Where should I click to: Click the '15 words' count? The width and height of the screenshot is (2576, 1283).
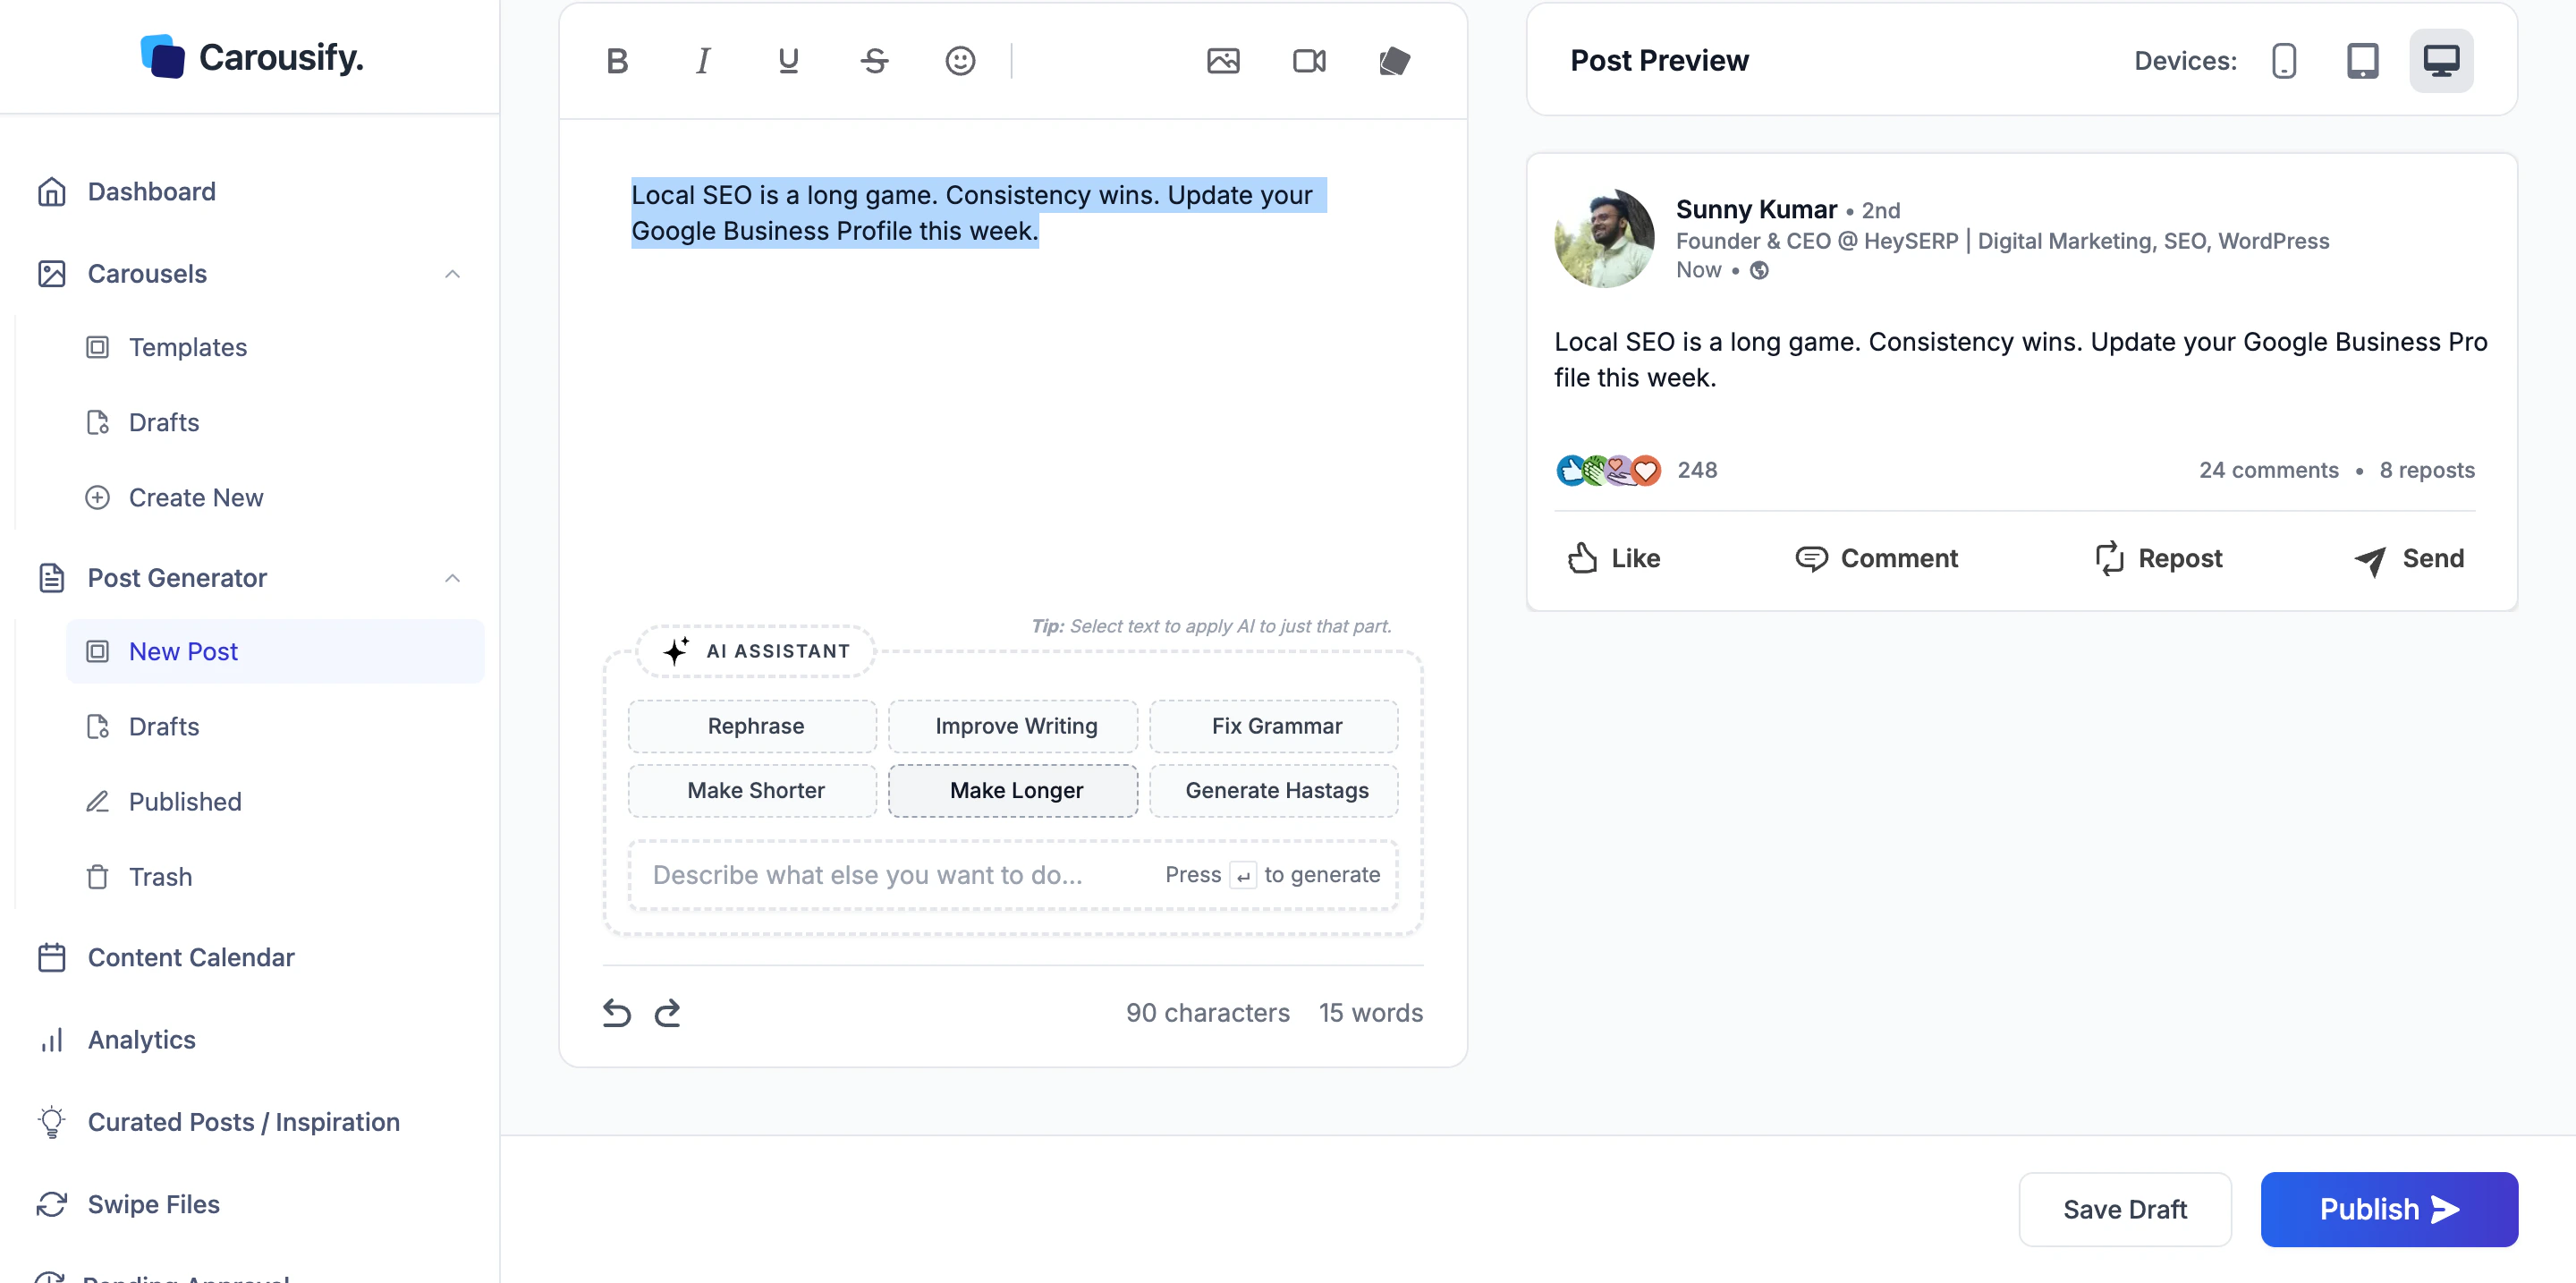pyautogui.click(x=1370, y=1013)
